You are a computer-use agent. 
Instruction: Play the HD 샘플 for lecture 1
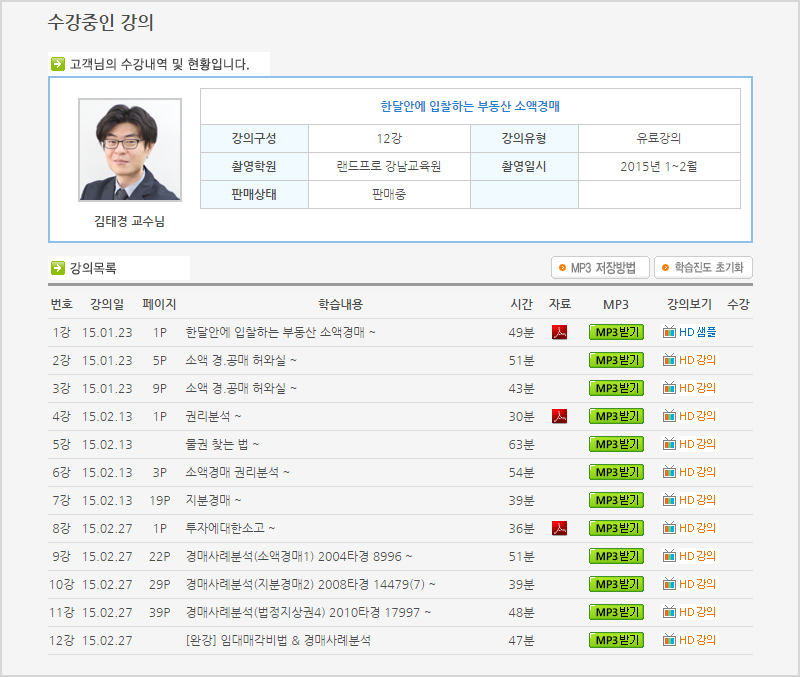pos(690,332)
